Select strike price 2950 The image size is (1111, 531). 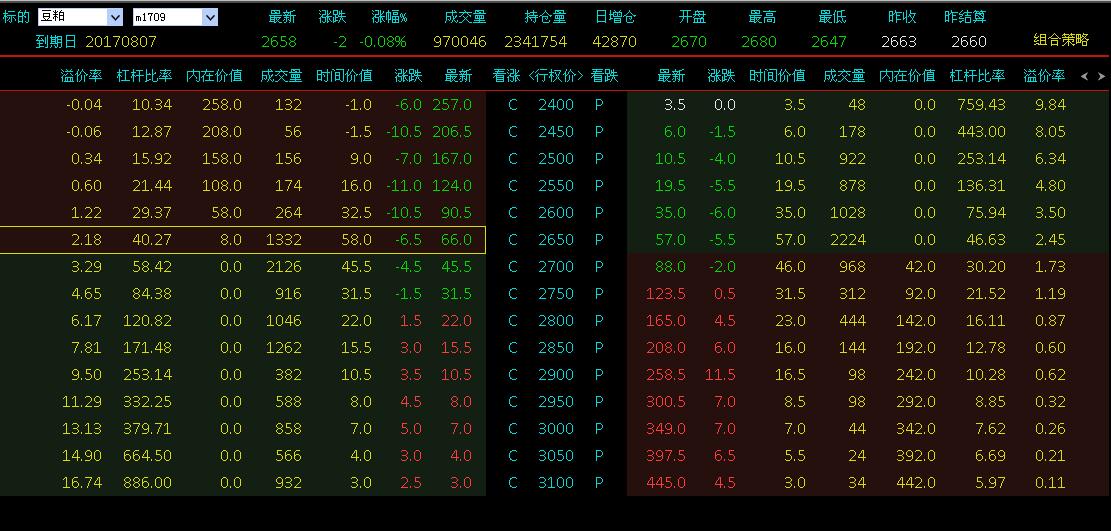coord(556,401)
